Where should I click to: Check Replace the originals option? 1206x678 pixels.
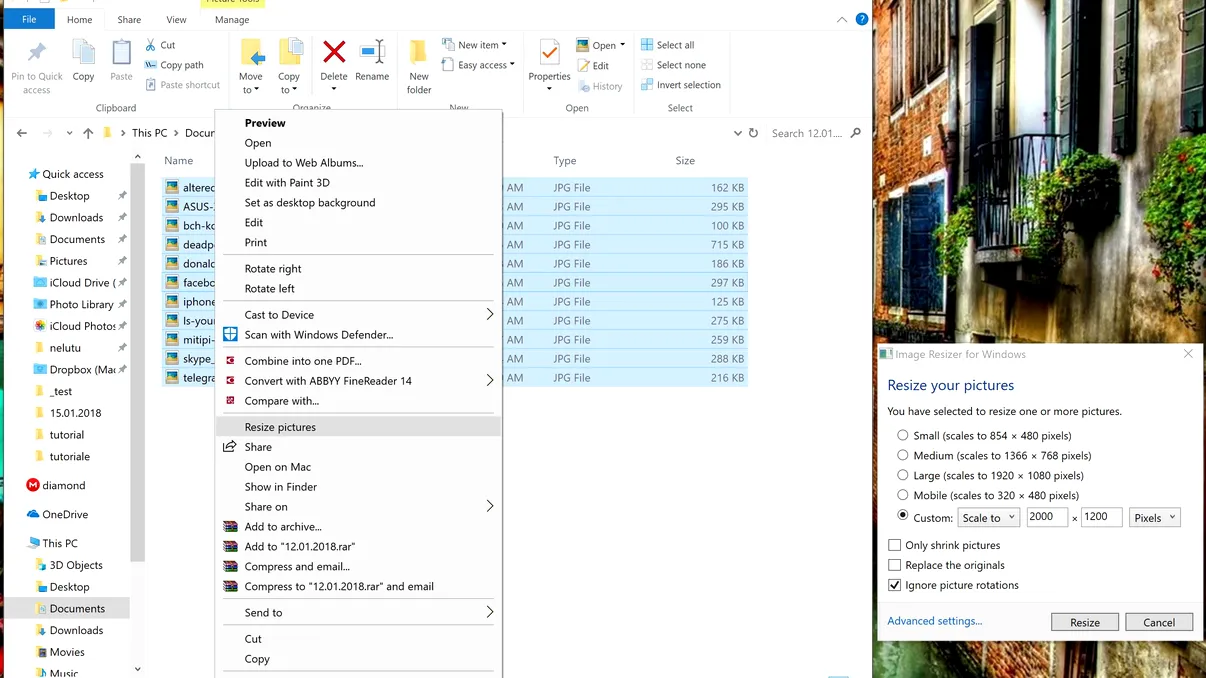tap(895, 565)
